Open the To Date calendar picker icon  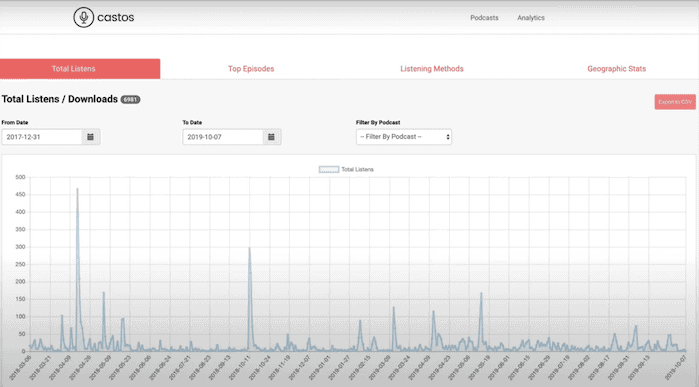[271, 137]
